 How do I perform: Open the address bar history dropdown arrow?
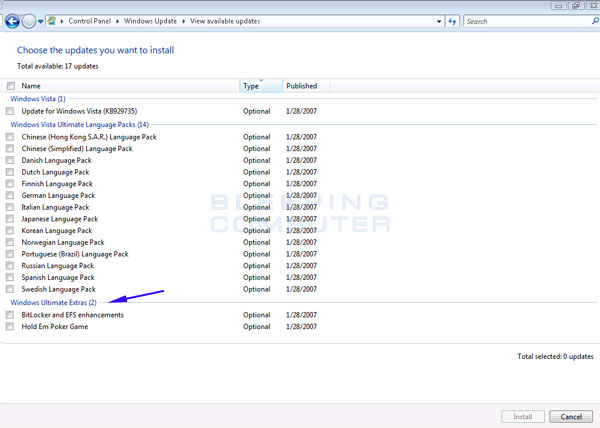(x=439, y=21)
